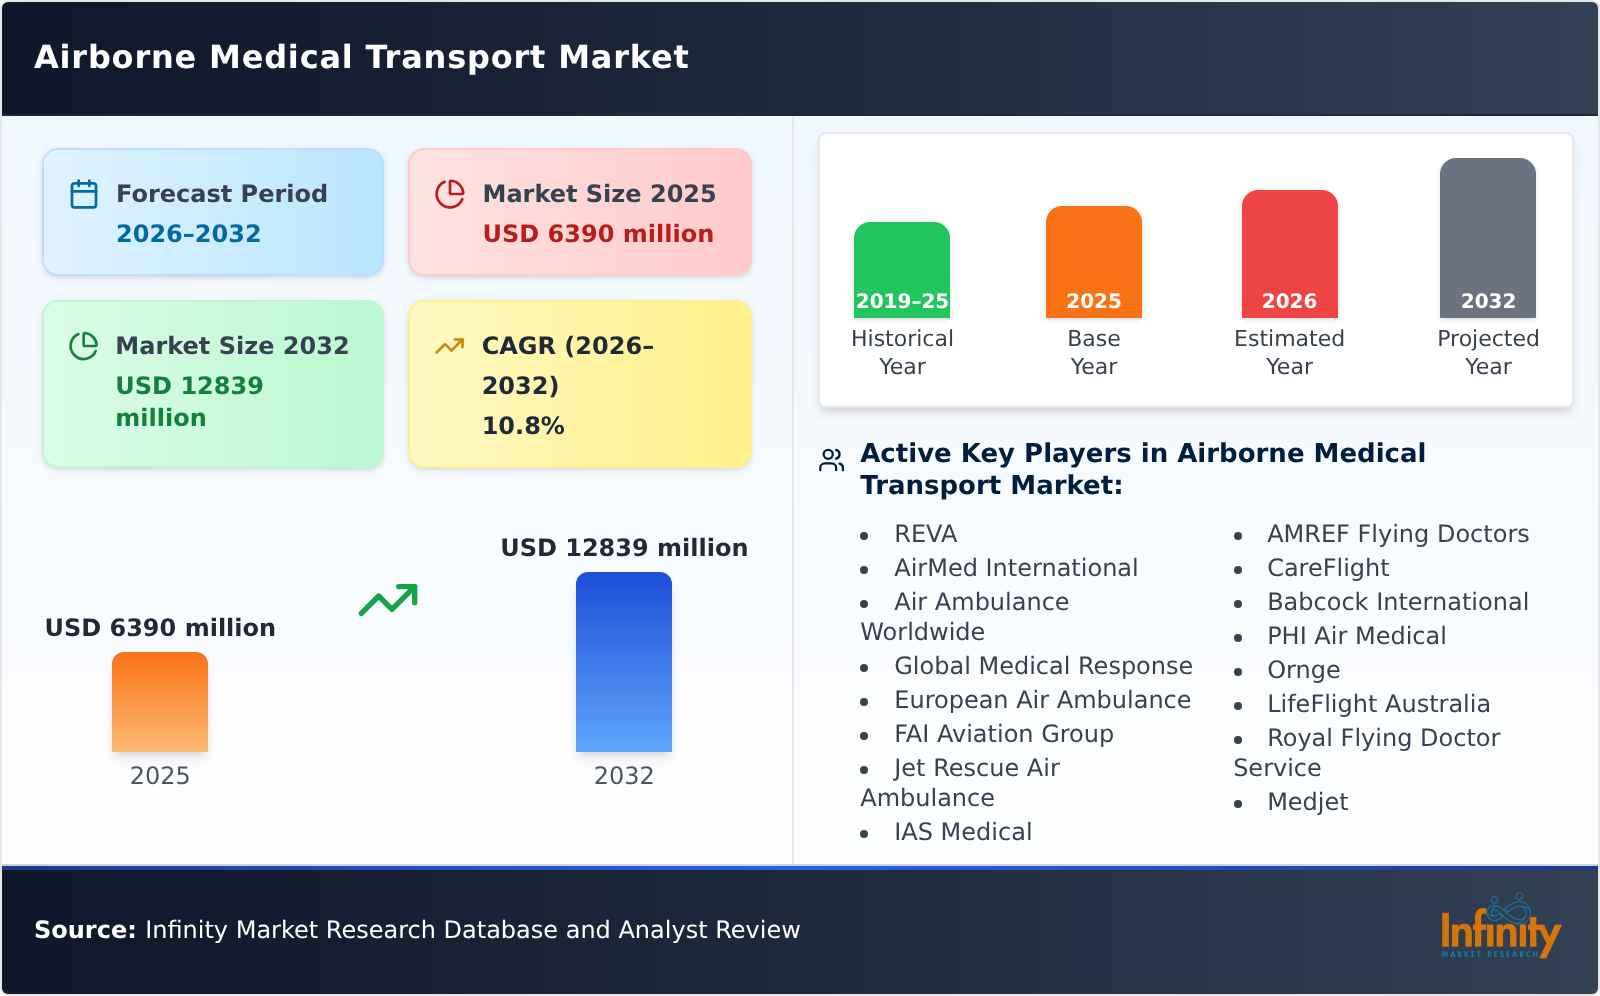
Task: Click the REVA key player entry
Action: point(925,534)
